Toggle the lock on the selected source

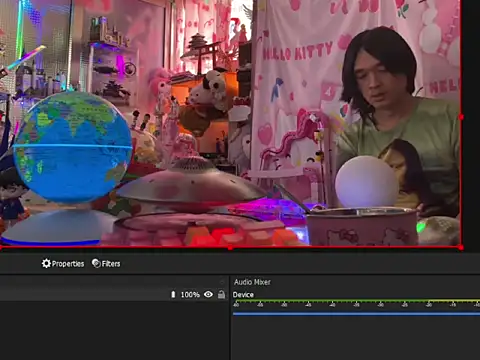[x=221, y=294]
